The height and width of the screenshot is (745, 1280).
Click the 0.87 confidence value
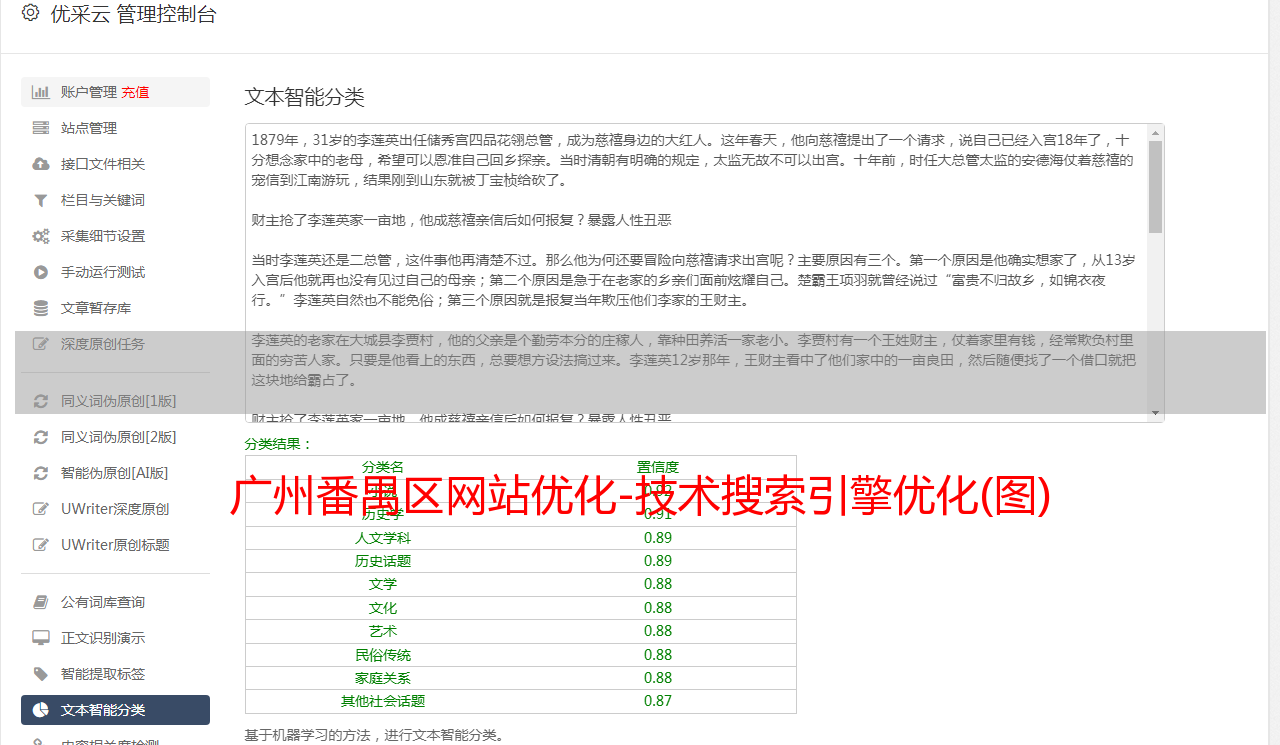click(x=658, y=701)
